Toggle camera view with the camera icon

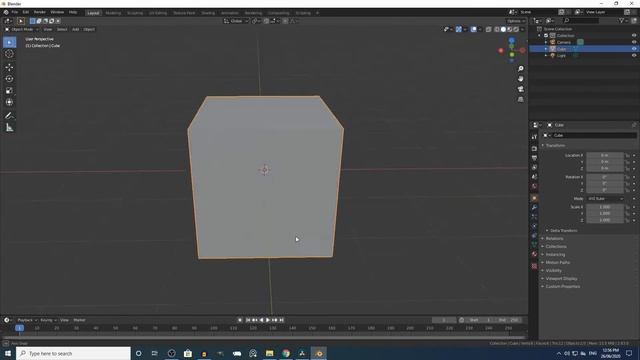pos(520,89)
